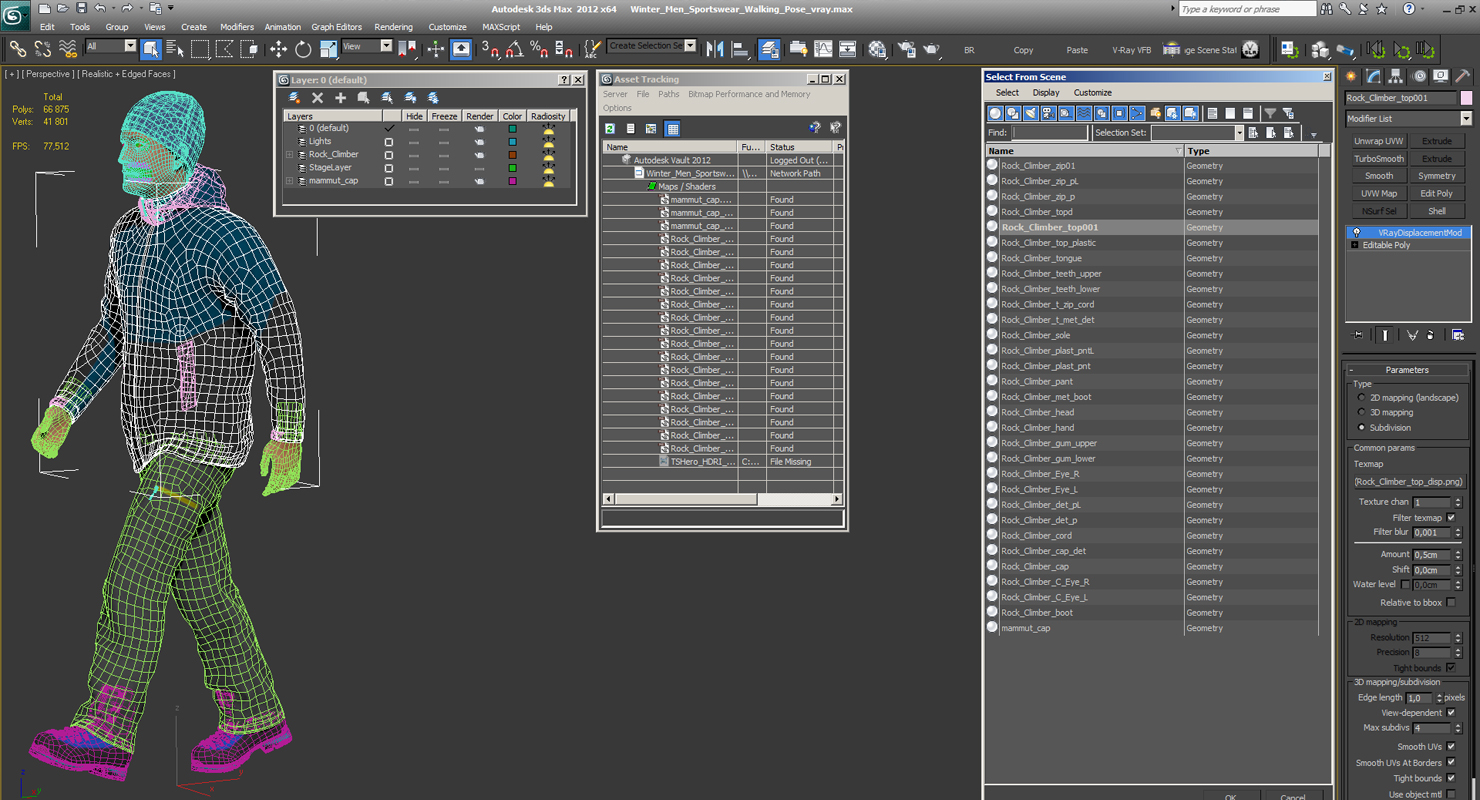
Task: Click Select All icon in Select From Scene
Action: [x=1212, y=113]
